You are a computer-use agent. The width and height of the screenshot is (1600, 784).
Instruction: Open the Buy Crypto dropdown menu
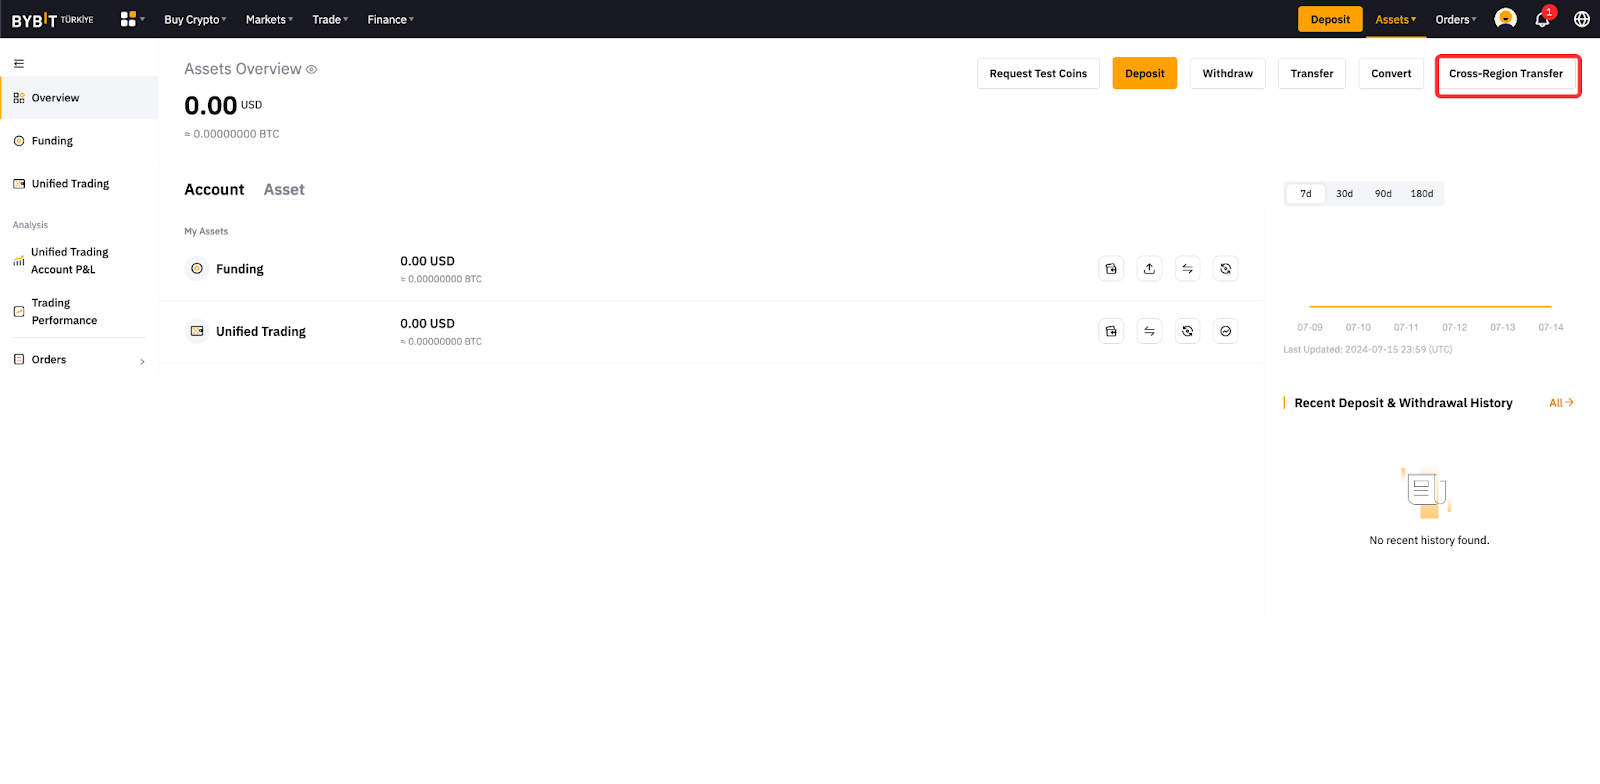pos(195,20)
